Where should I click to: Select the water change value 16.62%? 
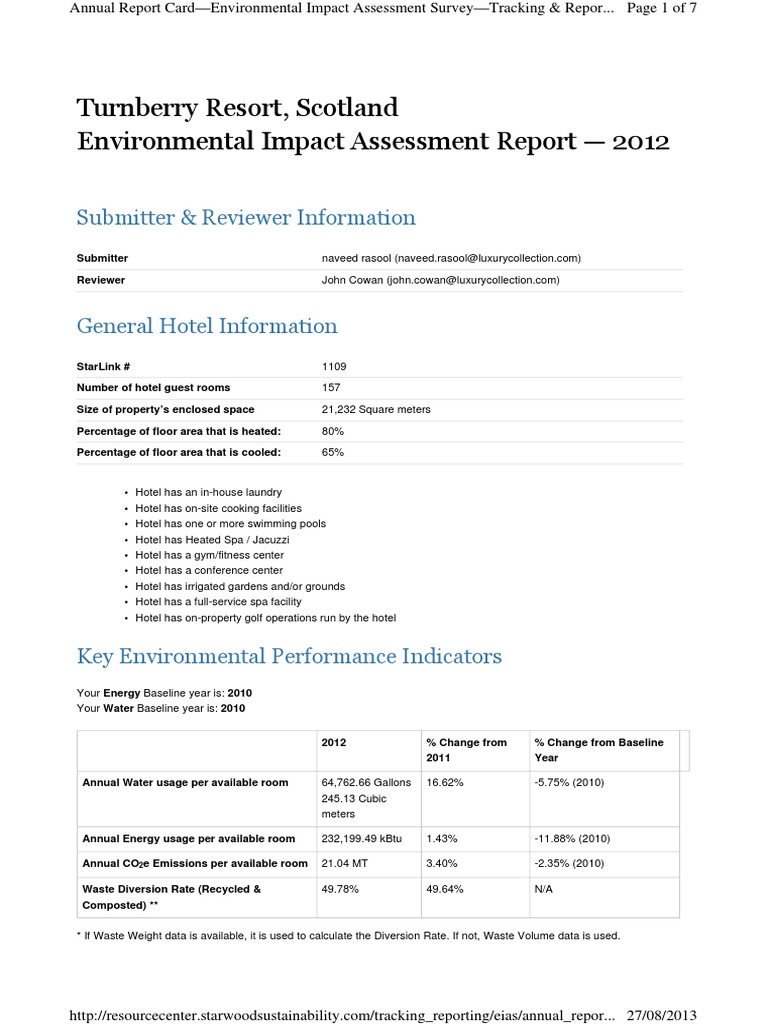pos(445,782)
